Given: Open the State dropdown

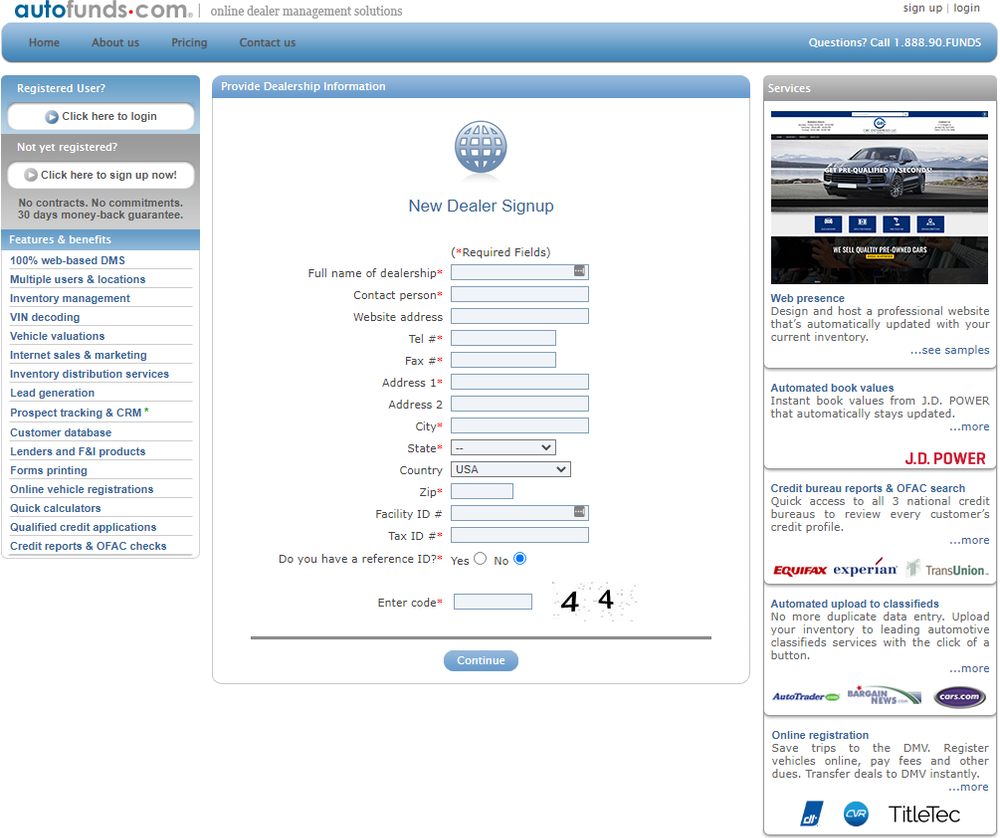Looking at the screenshot, I should 503,448.
